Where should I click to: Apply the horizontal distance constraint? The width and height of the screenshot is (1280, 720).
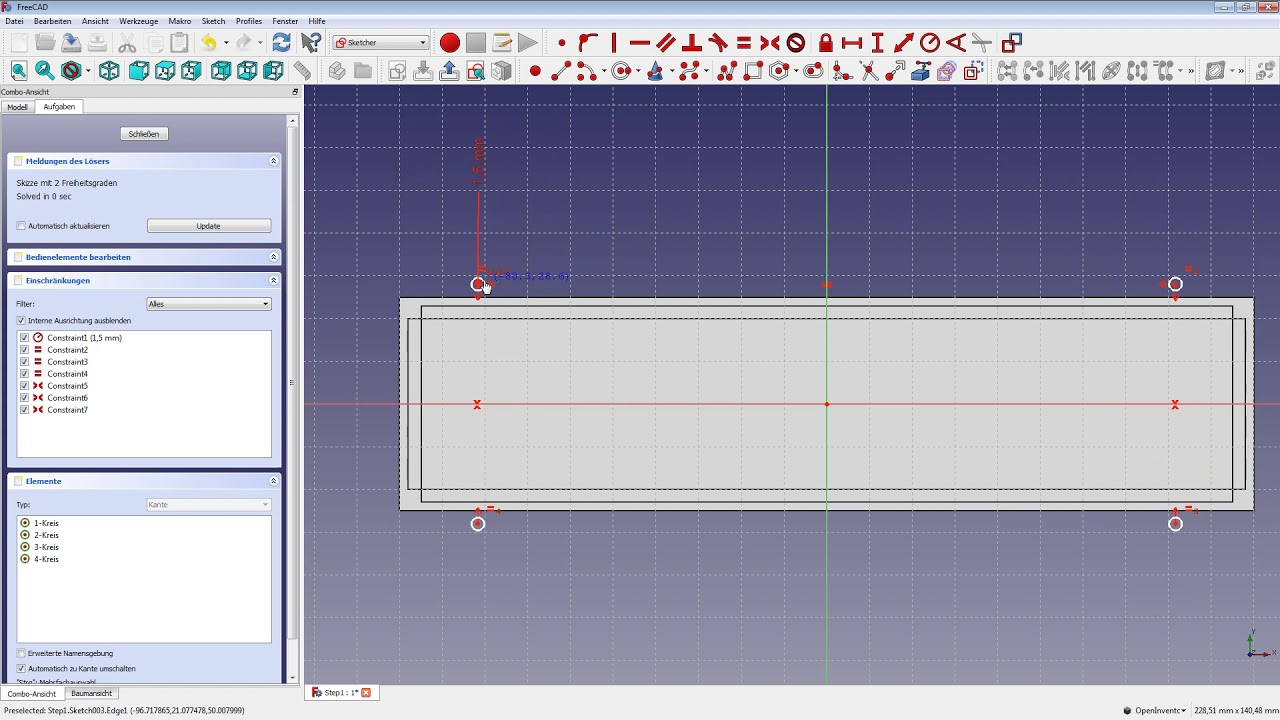point(852,43)
